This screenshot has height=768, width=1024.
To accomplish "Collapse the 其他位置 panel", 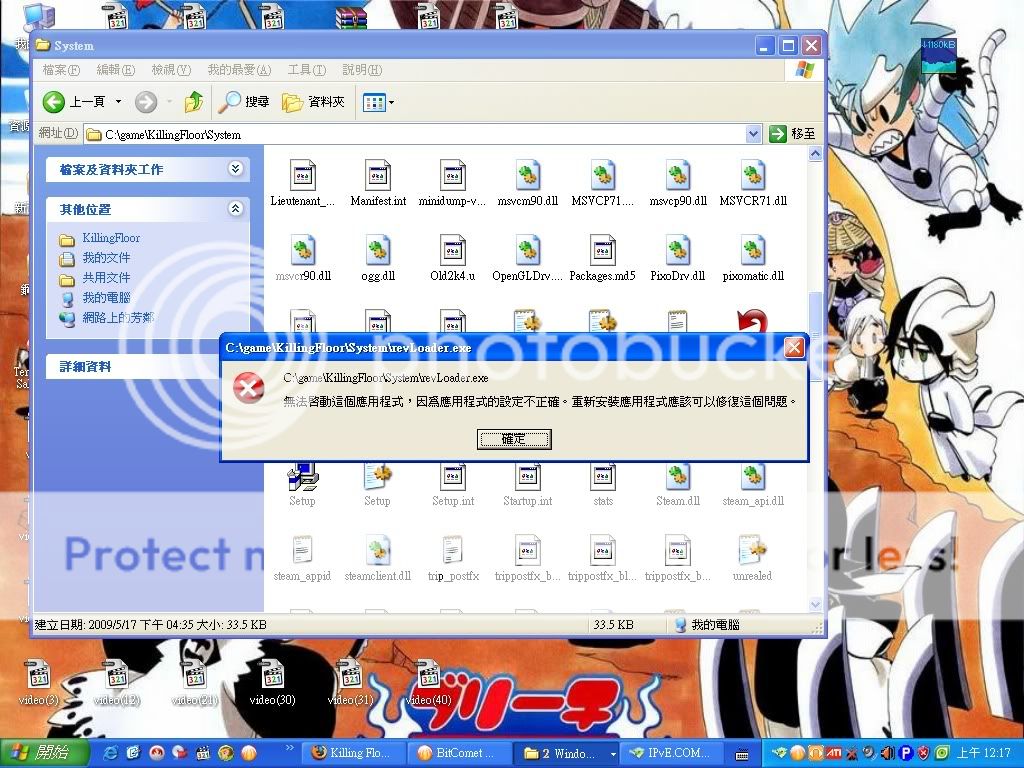I will [235, 209].
